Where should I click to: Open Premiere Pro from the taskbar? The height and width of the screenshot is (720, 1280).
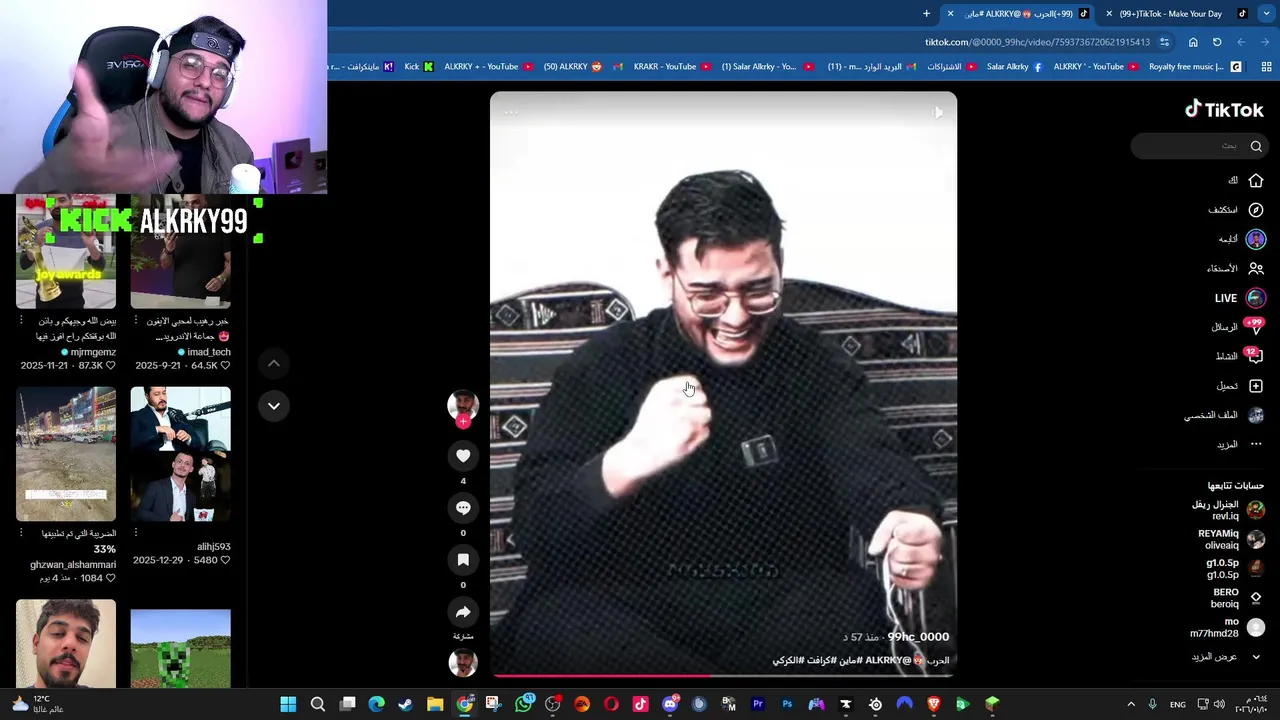coord(758,704)
